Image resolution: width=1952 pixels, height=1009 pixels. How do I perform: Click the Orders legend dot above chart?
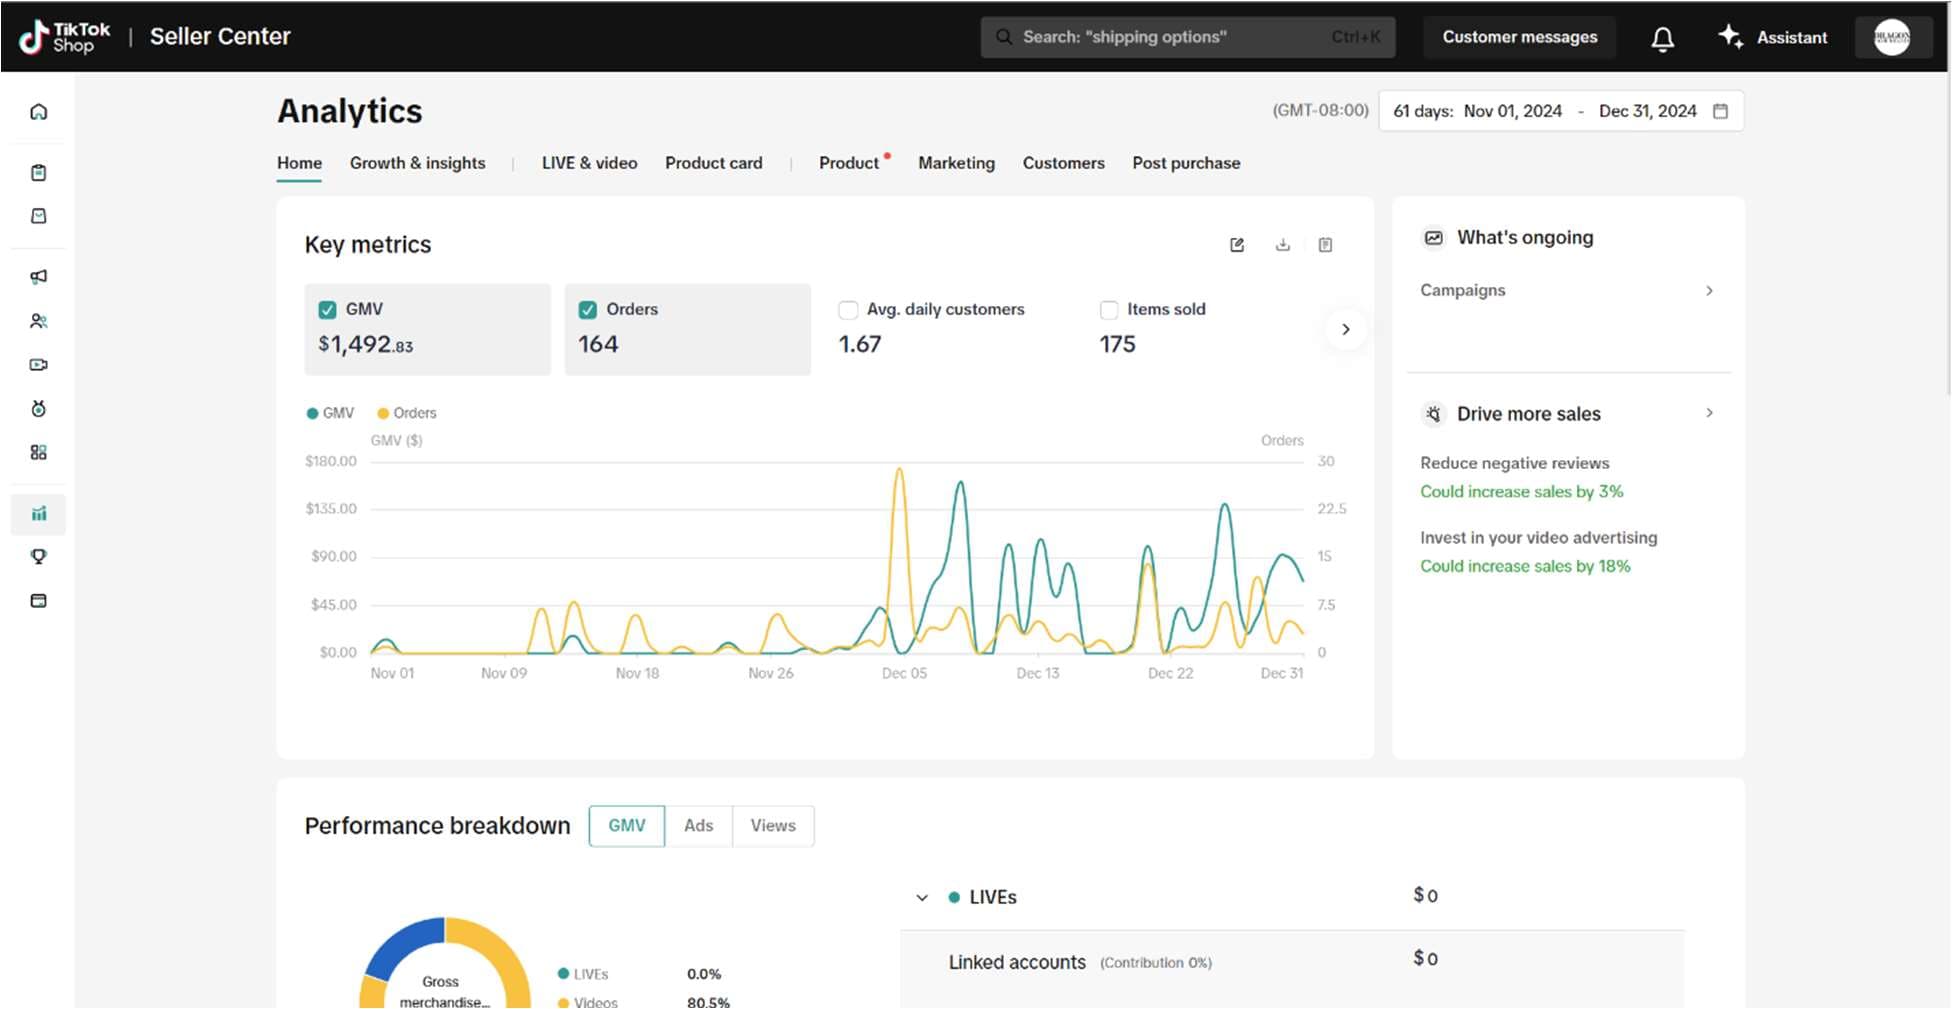pyautogui.click(x=383, y=413)
